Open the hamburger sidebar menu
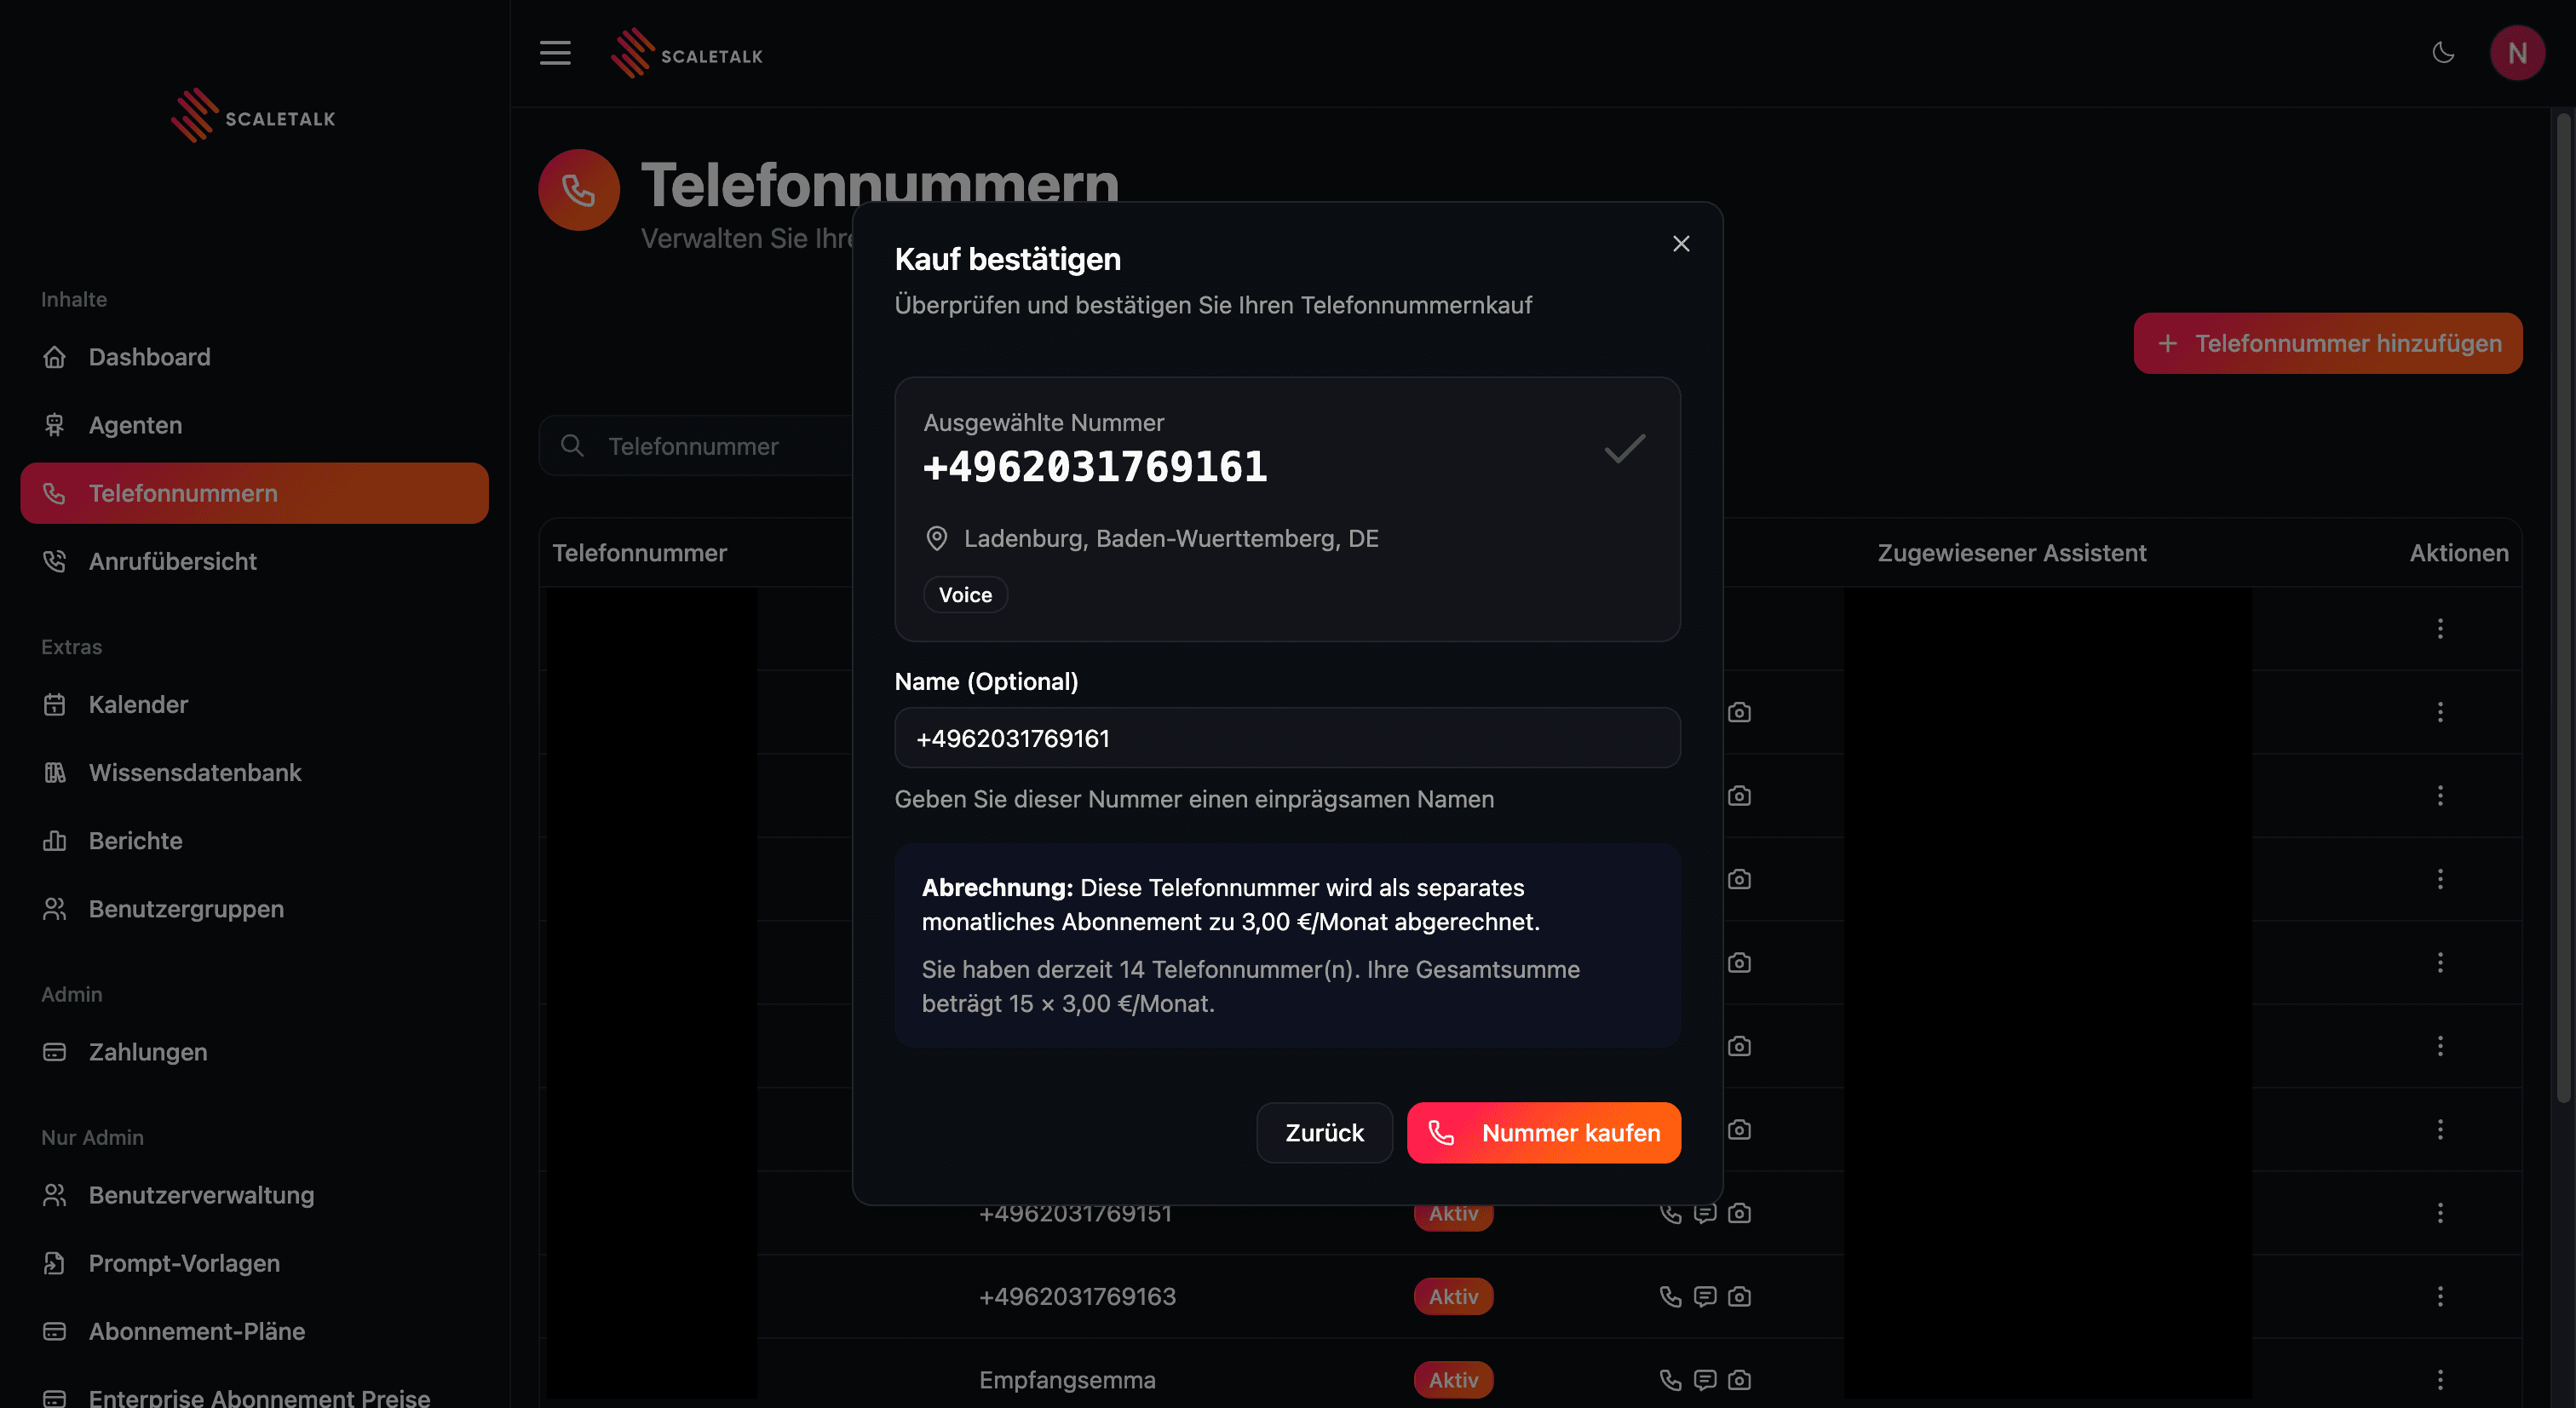 [x=555, y=53]
